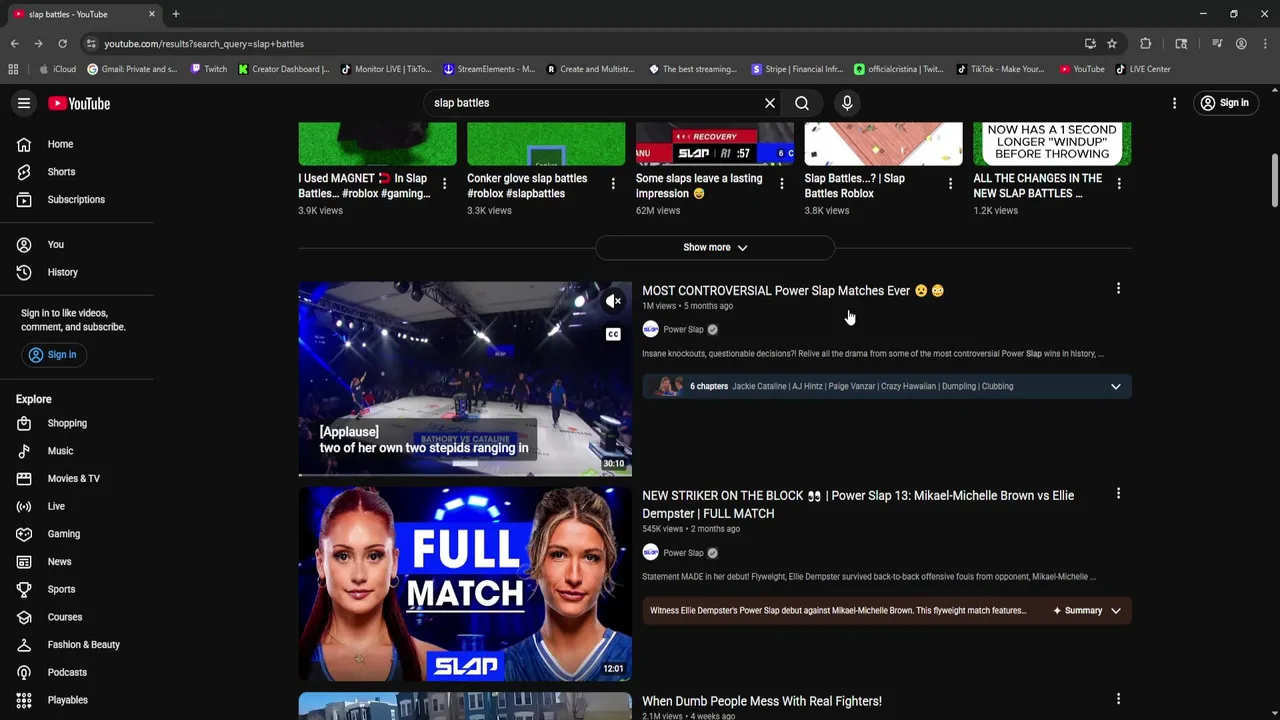The image size is (1280, 720).
Task: Expand shorts shelf with Show more
Action: coord(715,247)
